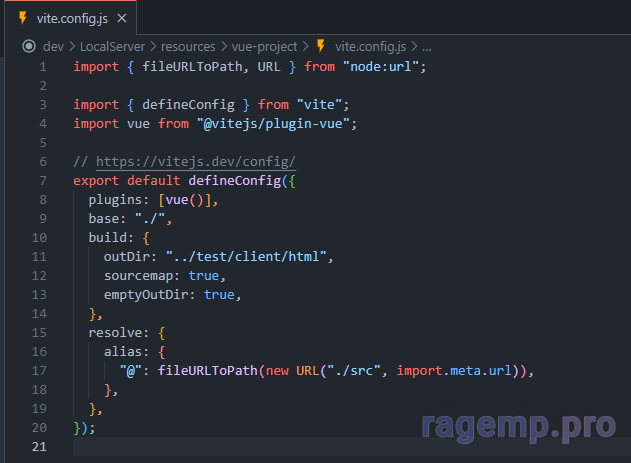Viewport: 631px width, 463px height.
Task: Follow the https://vitejs.dev/config/ link in the comment
Action: (x=196, y=162)
